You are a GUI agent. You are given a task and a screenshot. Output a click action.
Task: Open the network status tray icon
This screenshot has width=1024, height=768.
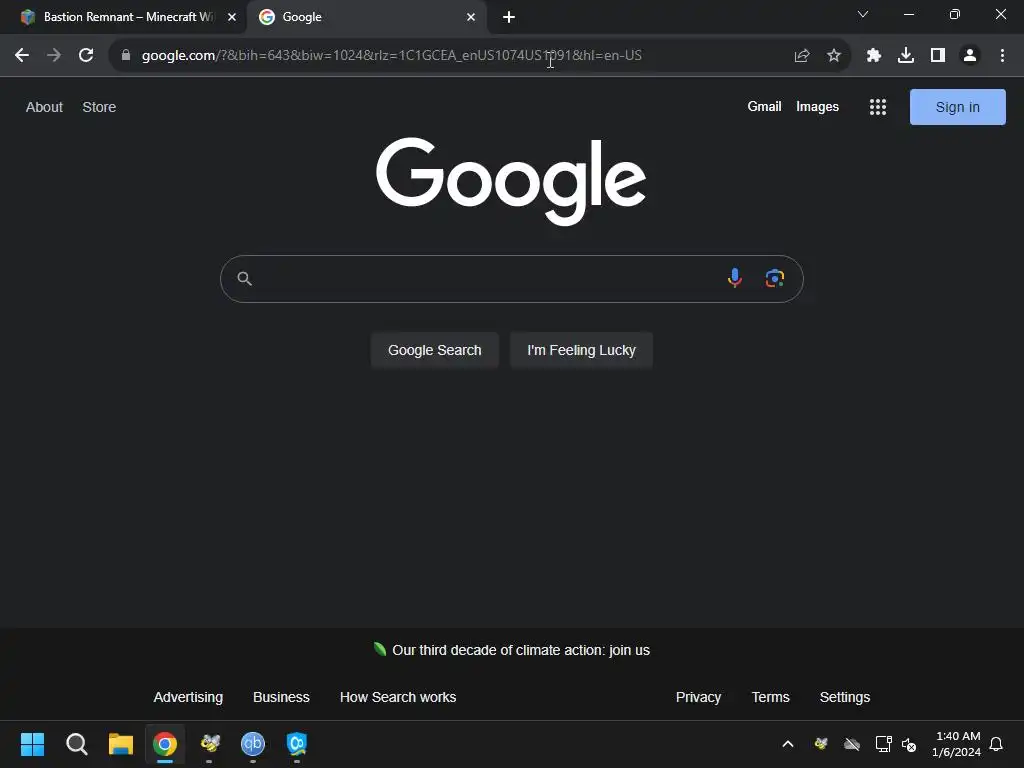(884, 744)
